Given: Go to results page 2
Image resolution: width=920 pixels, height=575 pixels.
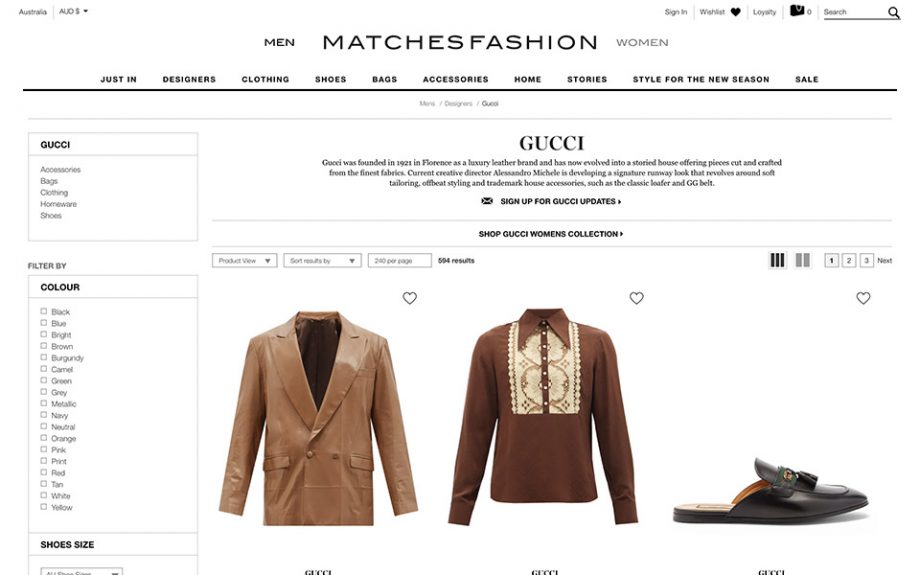Looking at the screenshot, I should tap(848, 261).
